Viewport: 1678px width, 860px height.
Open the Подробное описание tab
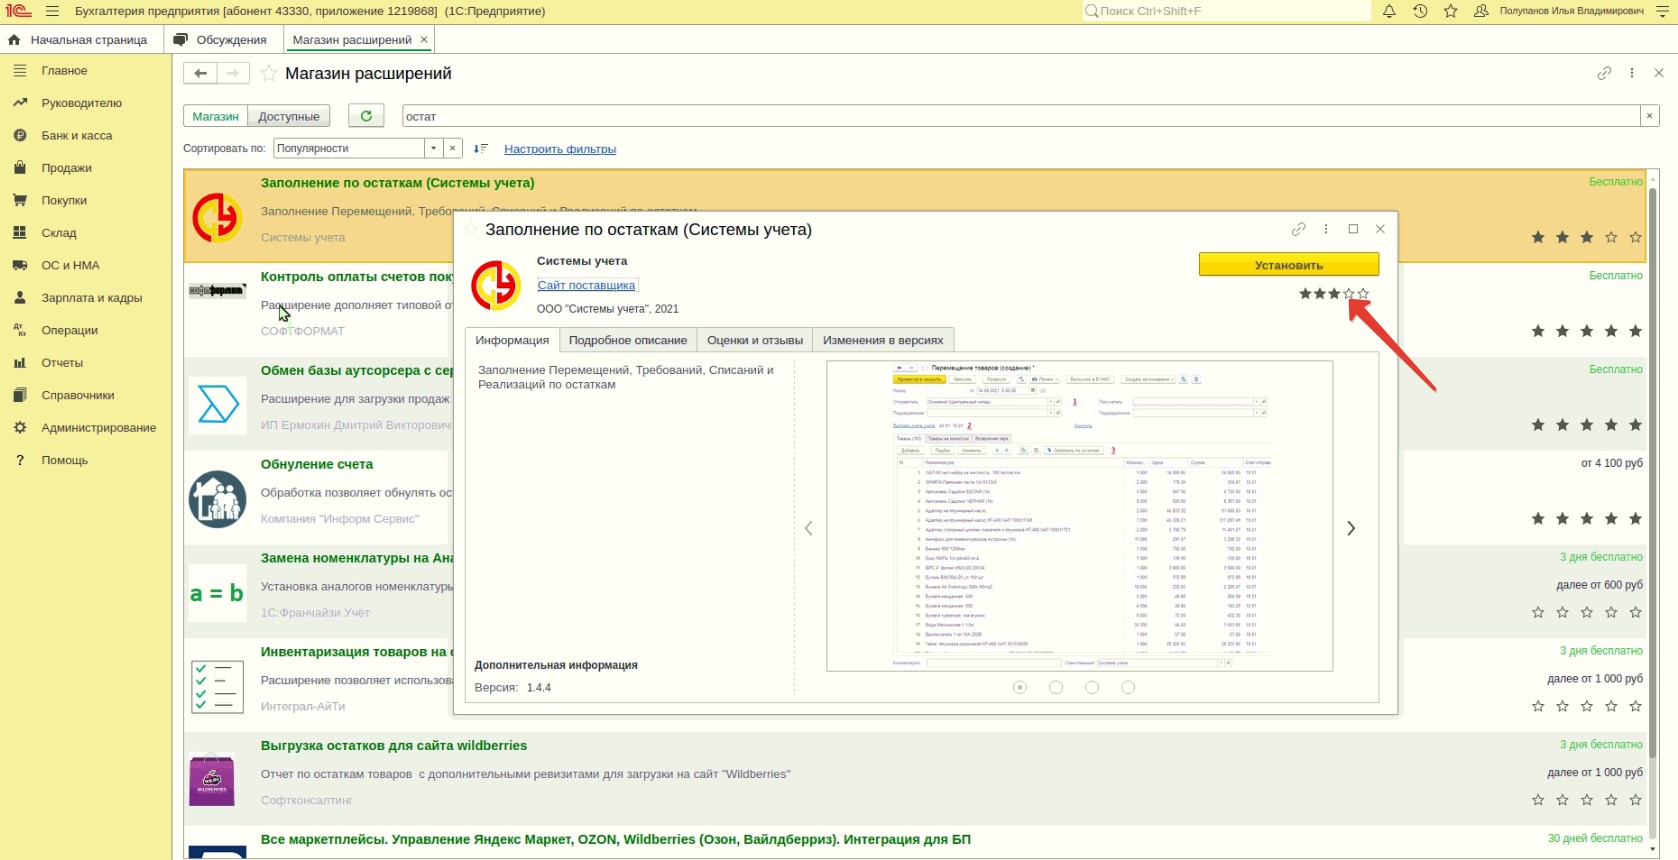[628, 340]
